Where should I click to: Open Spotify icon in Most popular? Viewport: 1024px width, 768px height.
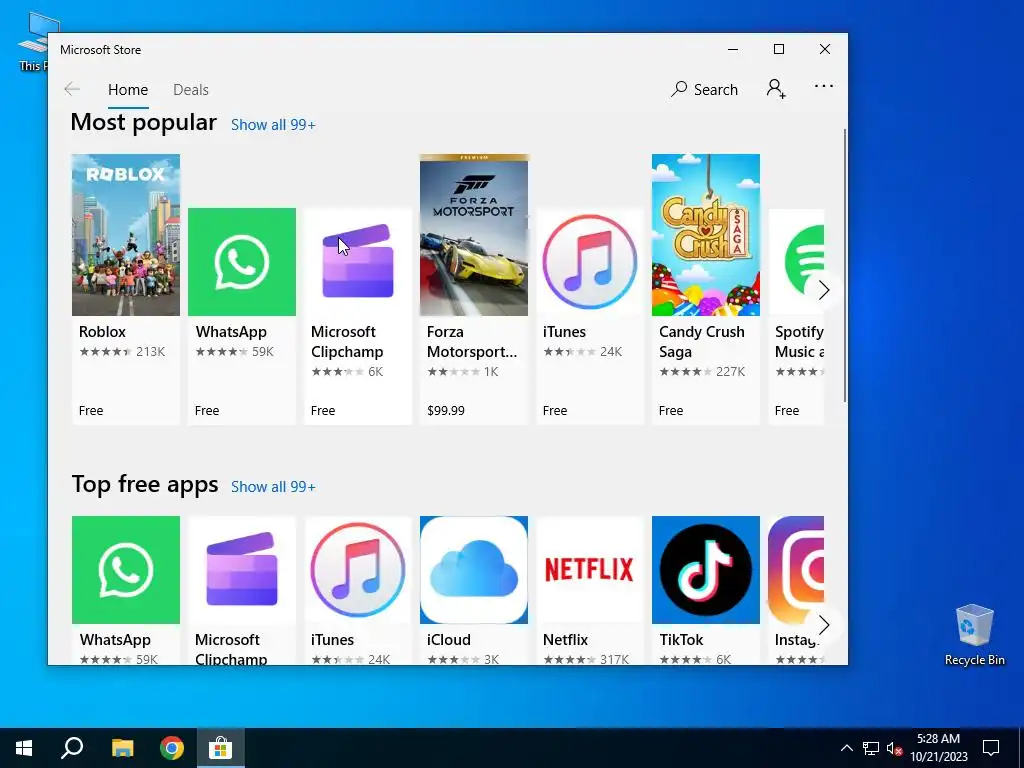tap(796, 262)
